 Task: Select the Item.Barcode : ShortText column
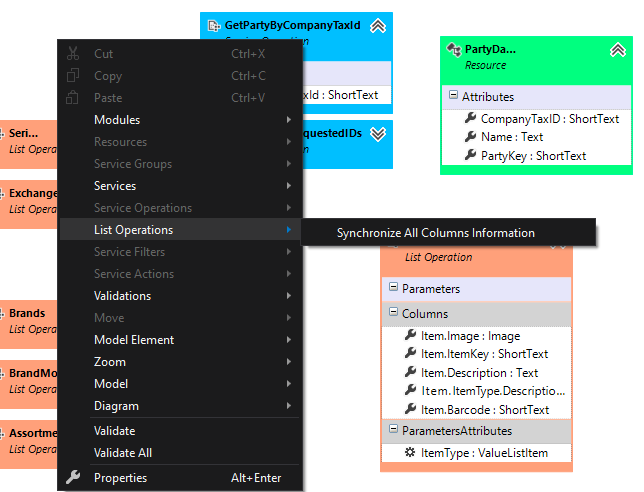(485, 409)
